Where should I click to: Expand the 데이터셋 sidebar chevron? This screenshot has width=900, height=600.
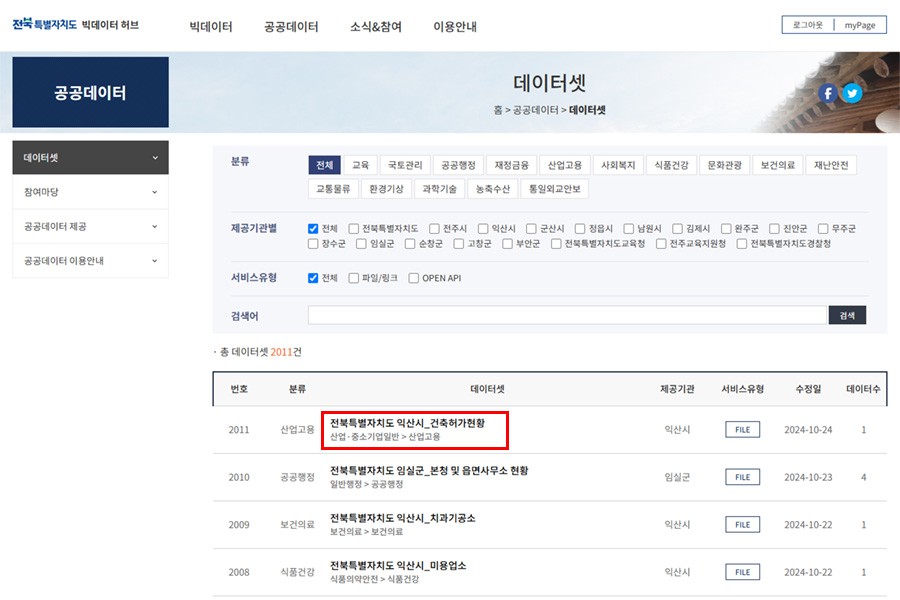point(155,157)
